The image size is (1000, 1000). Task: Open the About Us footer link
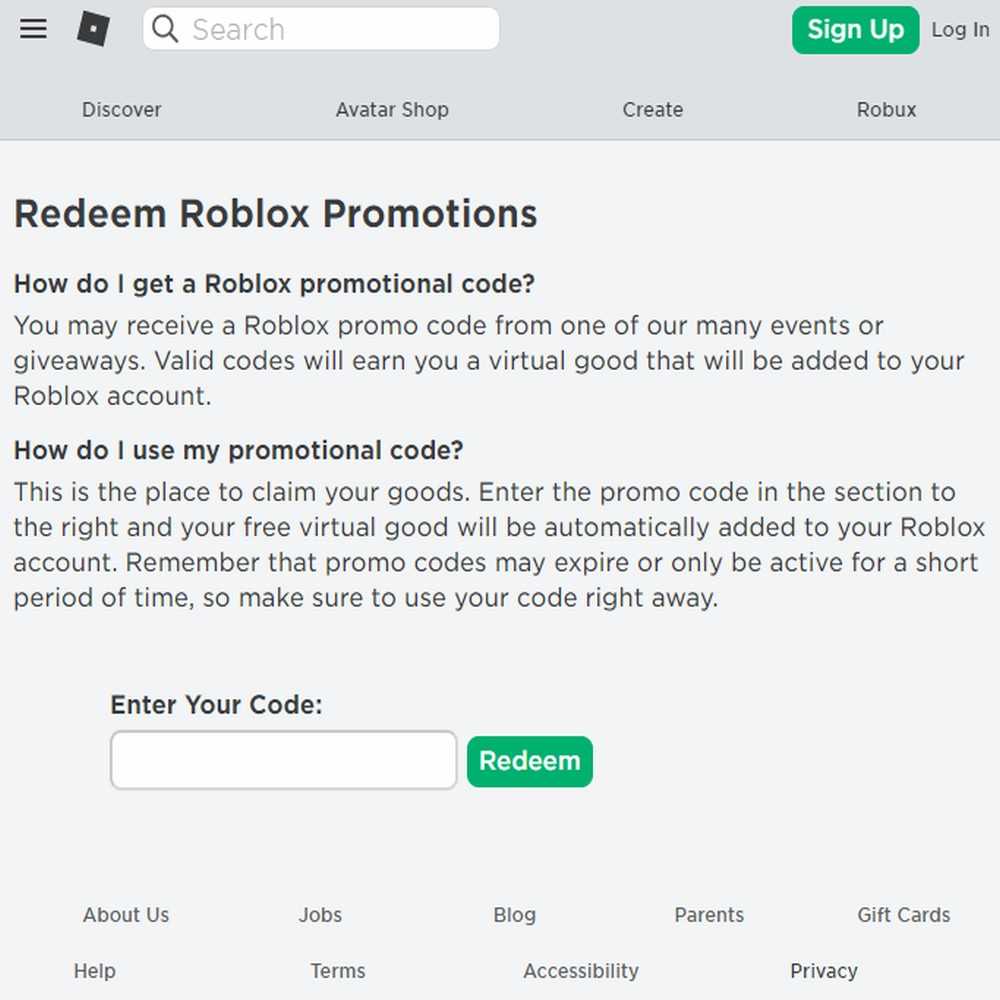click(126, 915)
